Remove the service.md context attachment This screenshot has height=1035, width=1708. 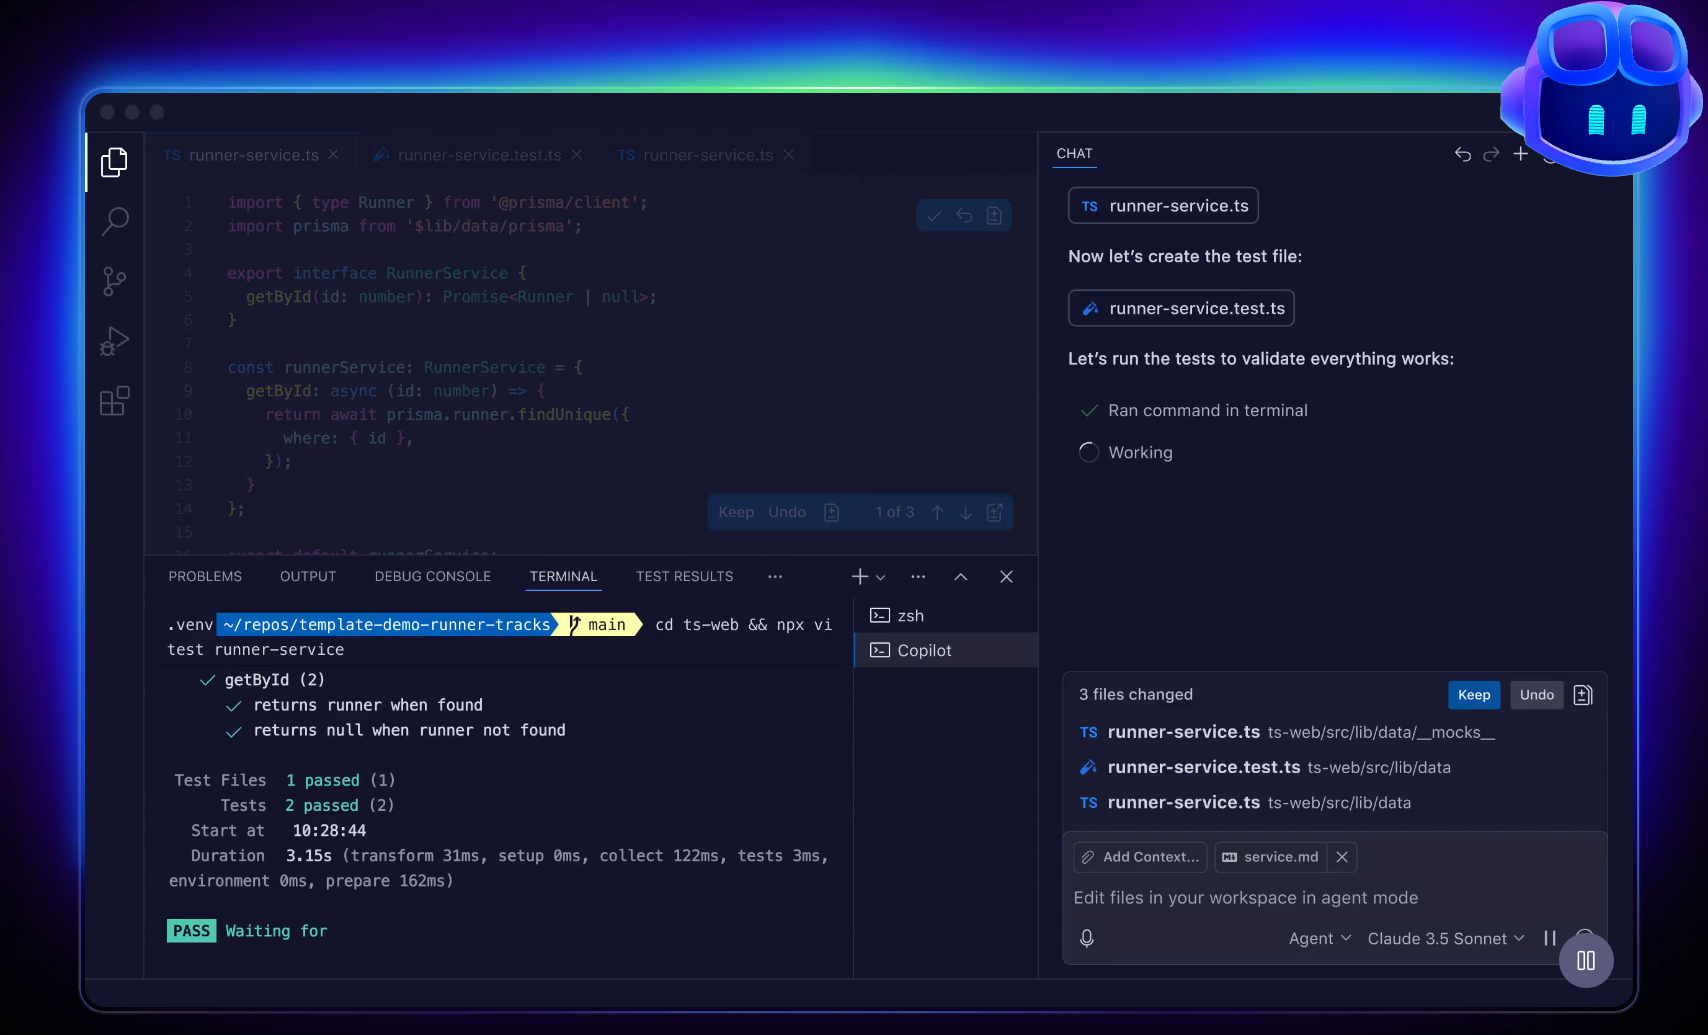(x=1342, y=857)
